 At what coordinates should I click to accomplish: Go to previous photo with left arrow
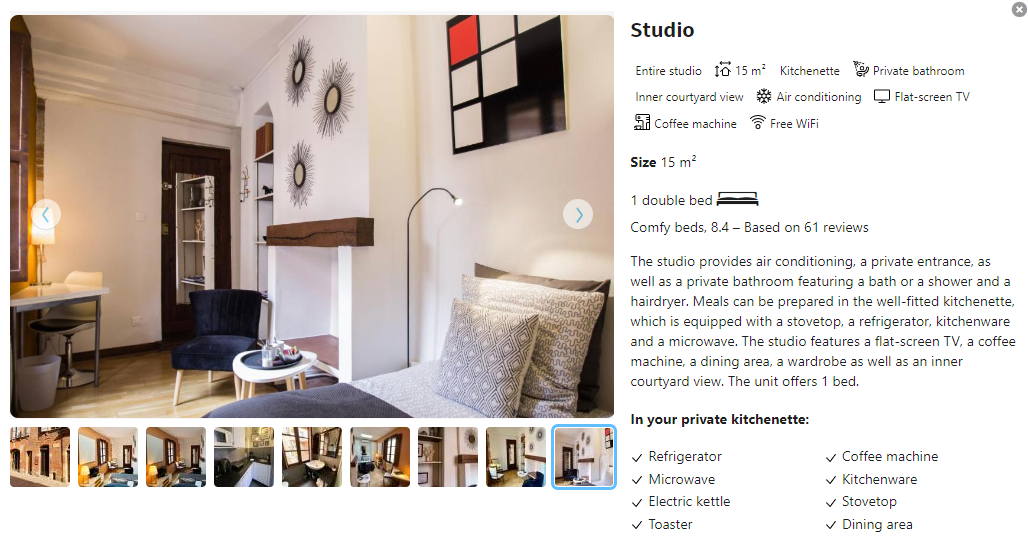pyautogui.click(x=46, y=214)
